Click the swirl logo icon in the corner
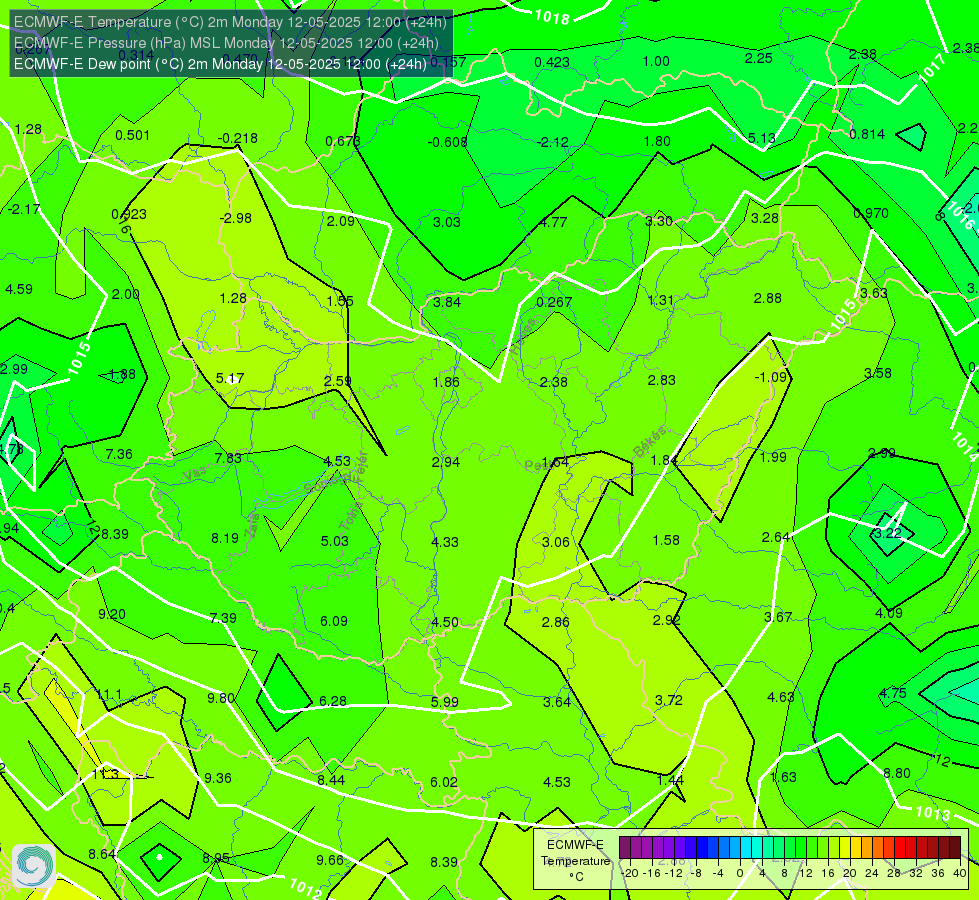The height and width of the screenshot is (900, 979). (x=34, y=866)
